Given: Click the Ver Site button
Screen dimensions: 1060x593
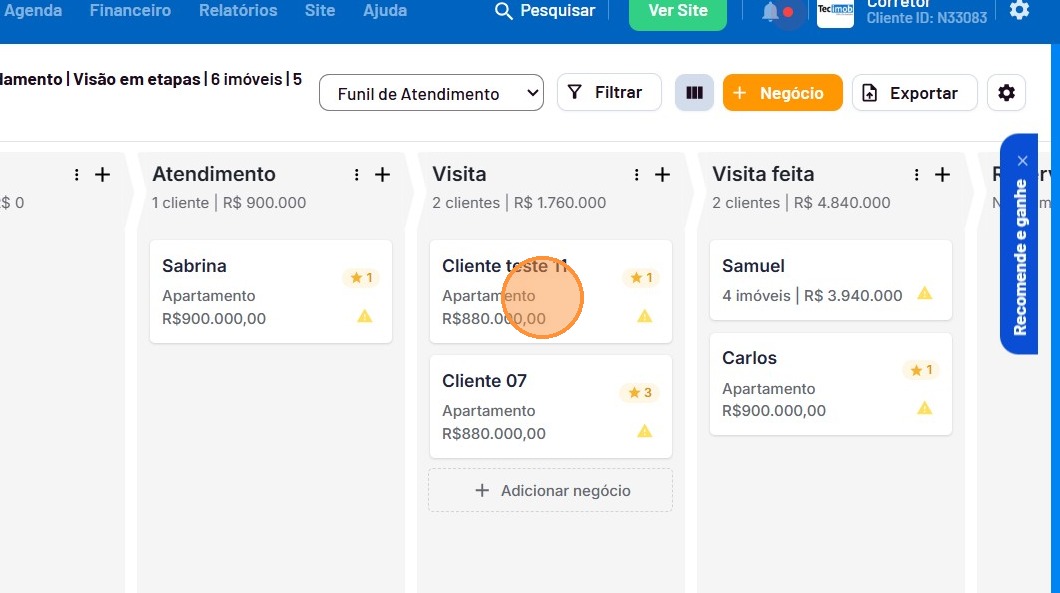Looking at the screenshot, I should (677, 11).
